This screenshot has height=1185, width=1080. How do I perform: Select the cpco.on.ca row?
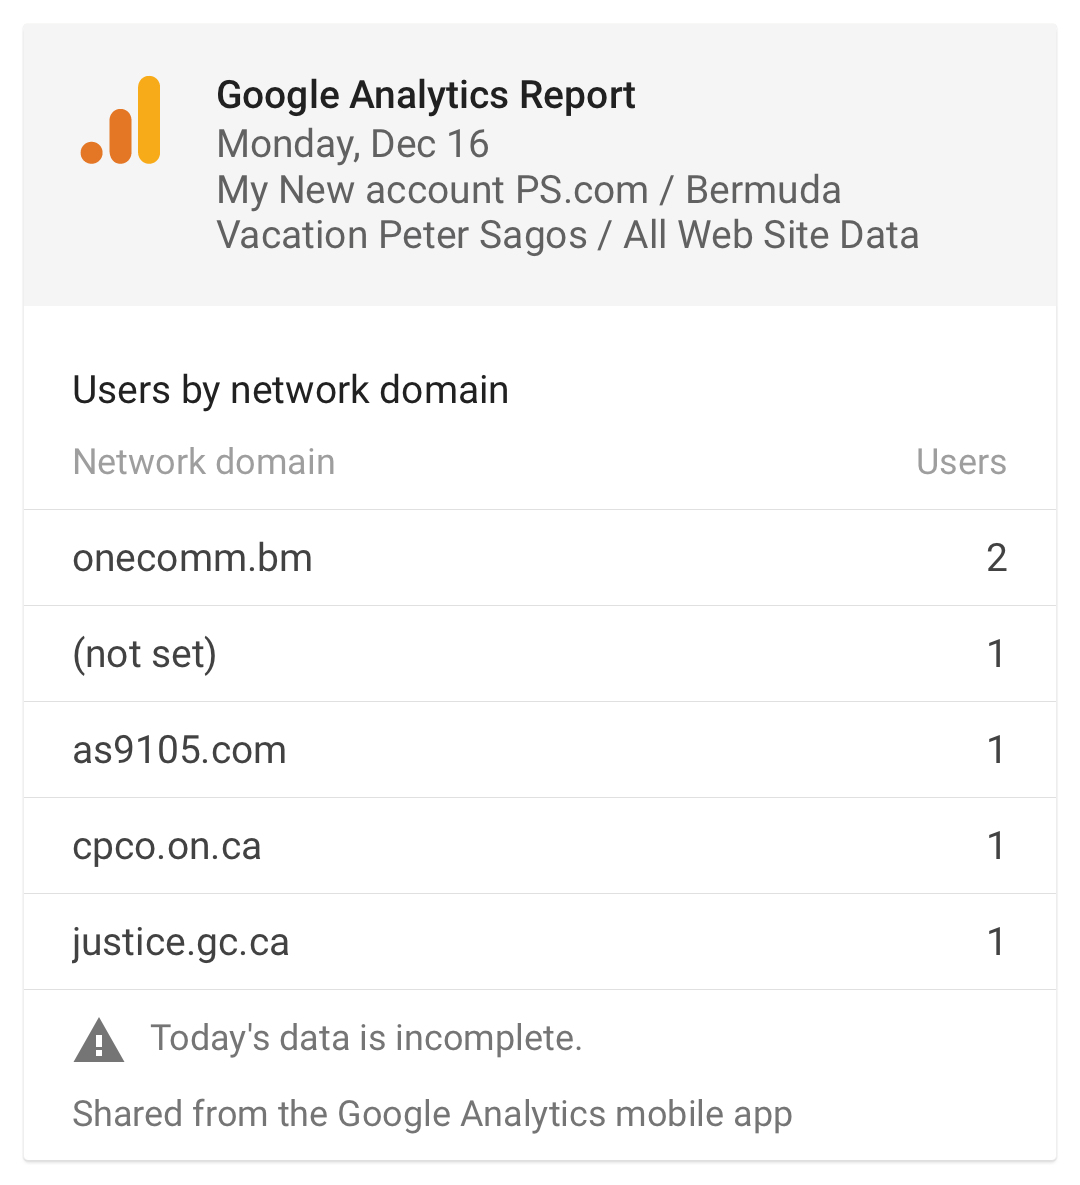click(540, 846)
